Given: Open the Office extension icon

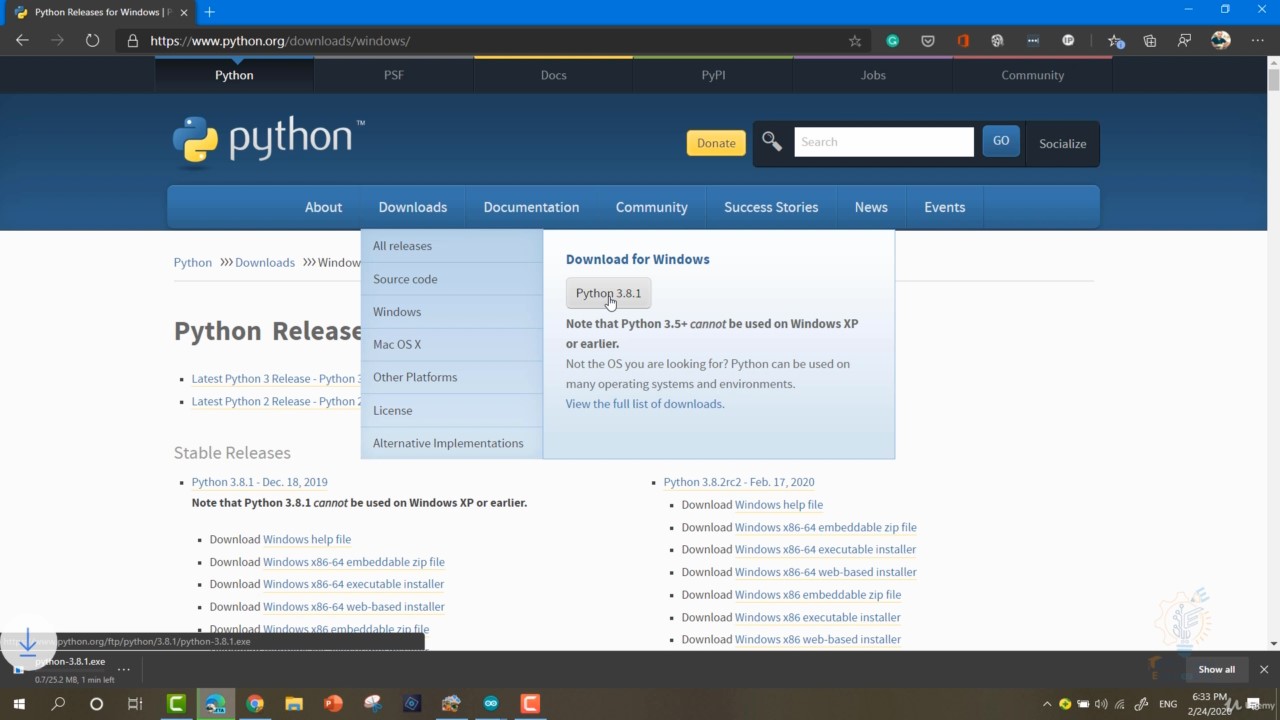Looking at the screenshot, I should pos(963,41).
